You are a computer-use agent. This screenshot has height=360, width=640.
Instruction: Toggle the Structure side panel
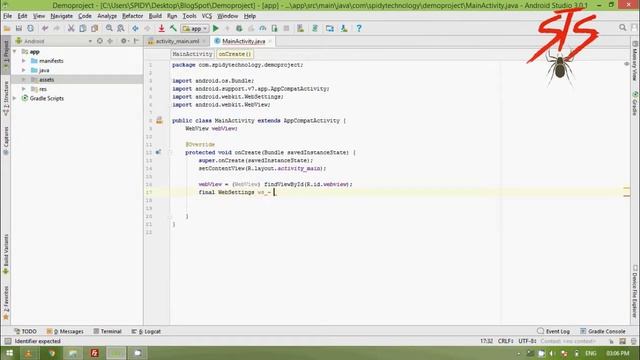(x=6, y=98)
